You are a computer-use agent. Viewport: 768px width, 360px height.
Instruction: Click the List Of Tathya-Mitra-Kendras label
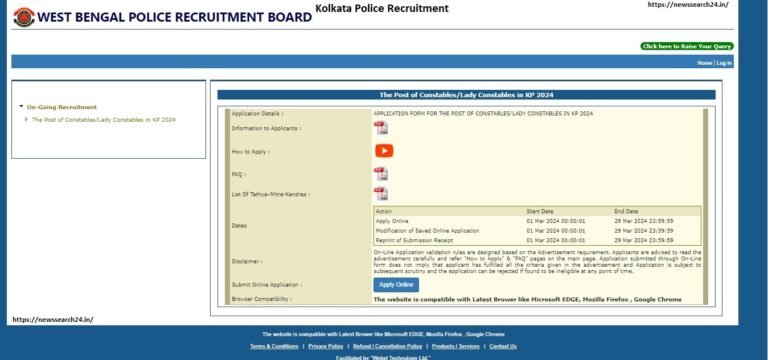click(271, 194)
